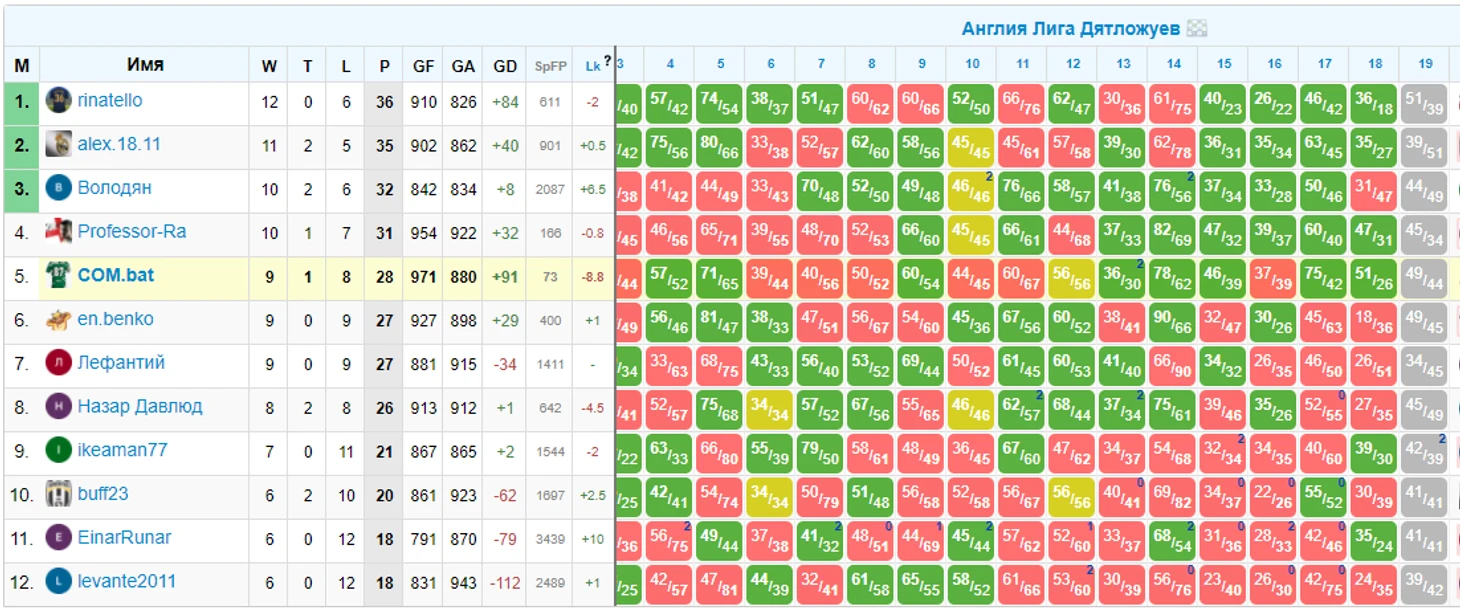Viewport: 1460px width, 615px height.
Task: Click rinatello's avatar icon
Action: click(58, 101)
